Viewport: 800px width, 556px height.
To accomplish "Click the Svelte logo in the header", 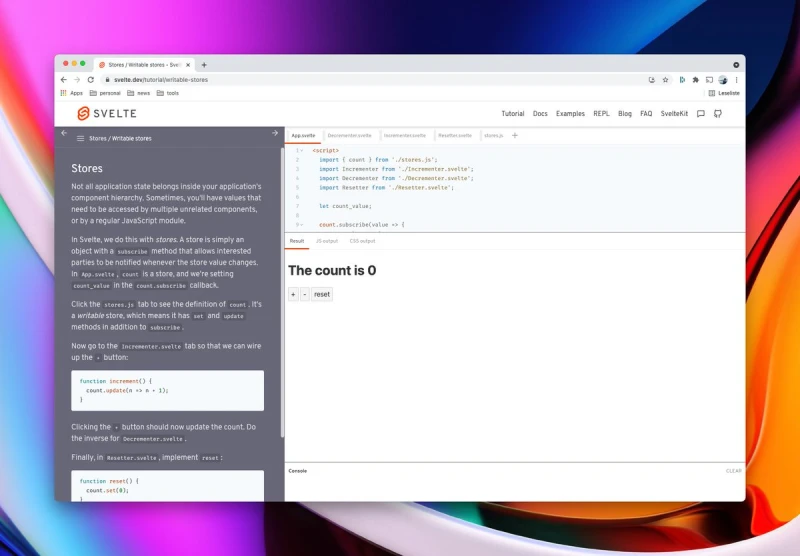I will 107,114.
